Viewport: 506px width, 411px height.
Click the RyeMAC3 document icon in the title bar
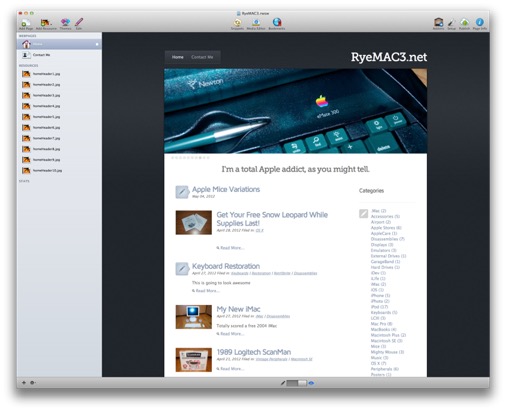click(238, 13)
